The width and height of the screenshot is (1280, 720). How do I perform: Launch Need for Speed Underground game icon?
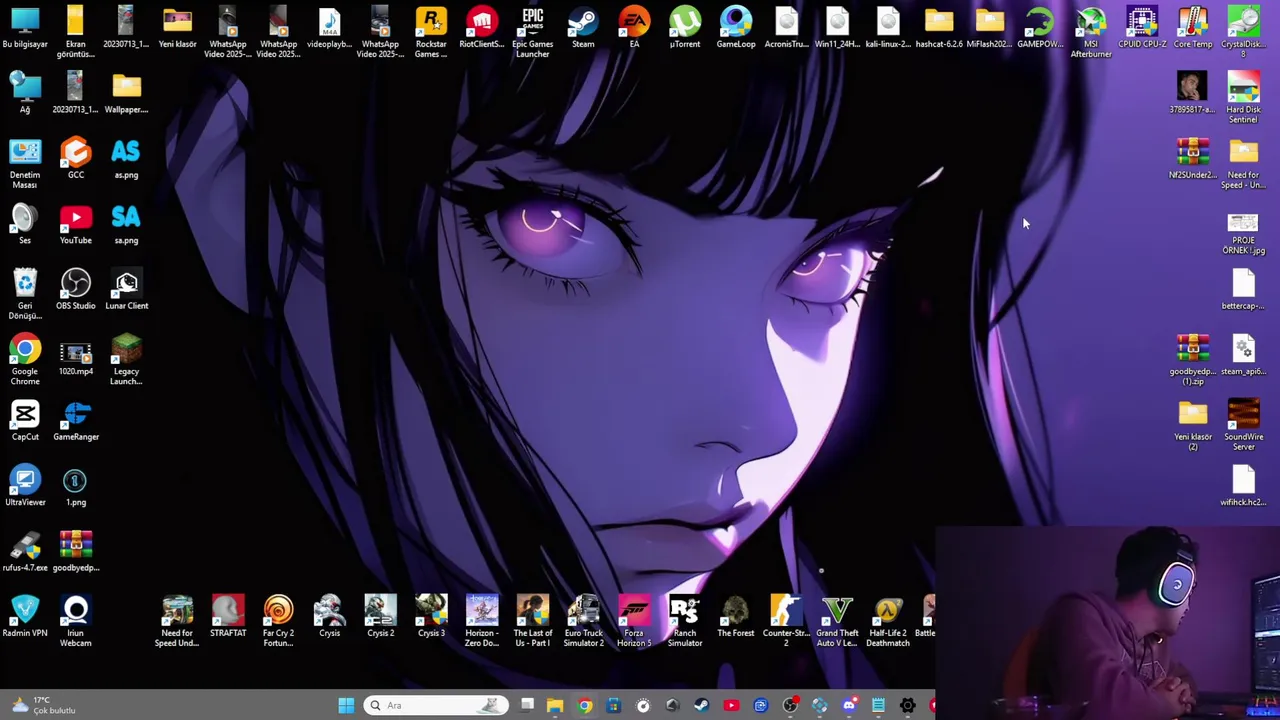click(177, 622)
